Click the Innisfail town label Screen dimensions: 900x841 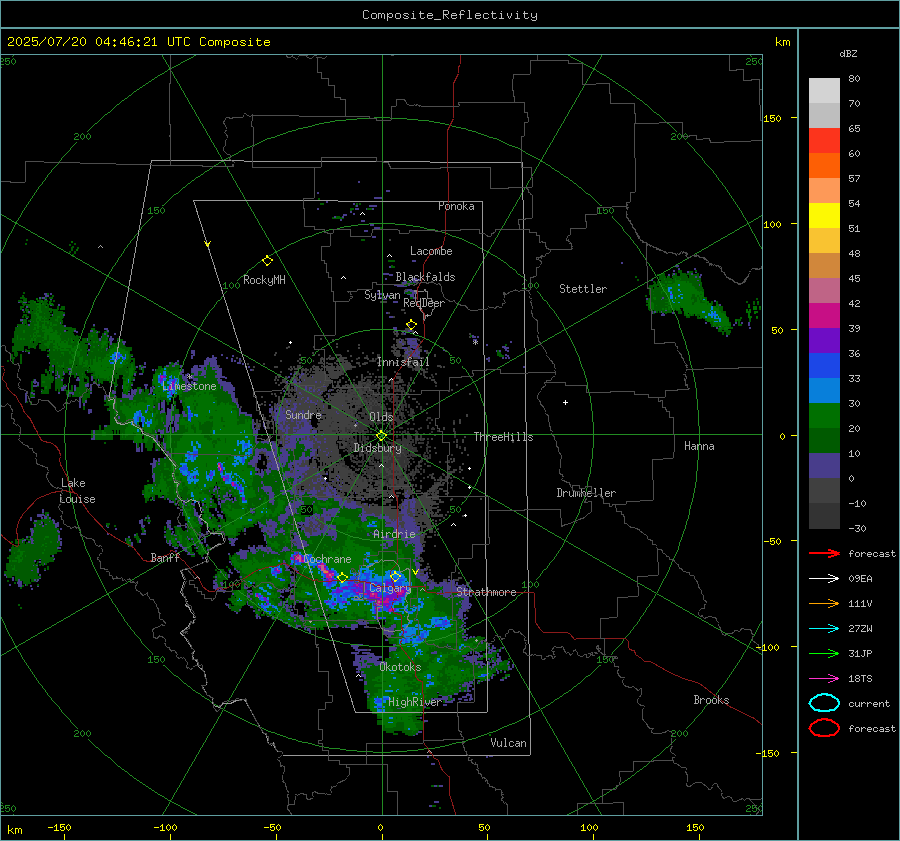(403, 362)
